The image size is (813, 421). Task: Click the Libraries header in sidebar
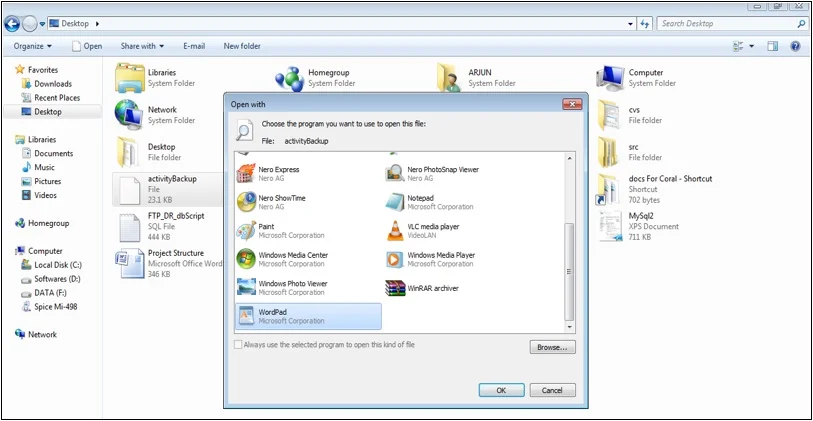click(x=35, y=139)
